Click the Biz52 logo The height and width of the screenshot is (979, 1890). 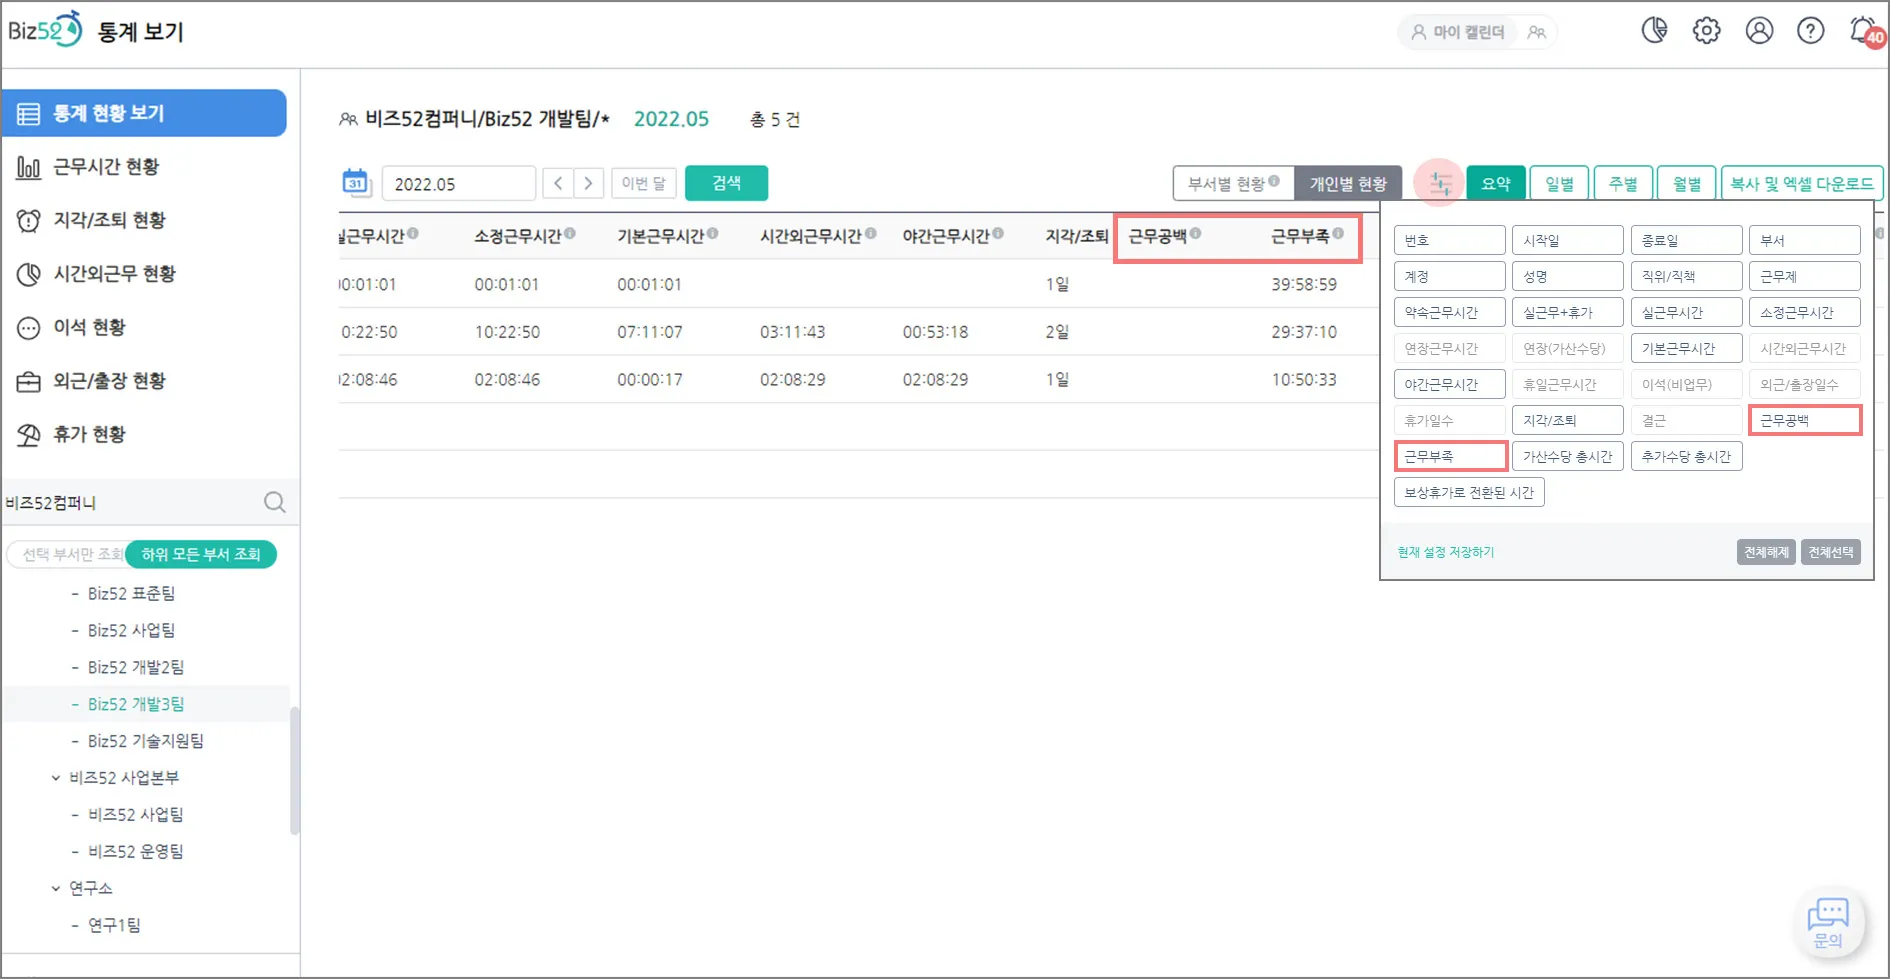tap(45, 30)
